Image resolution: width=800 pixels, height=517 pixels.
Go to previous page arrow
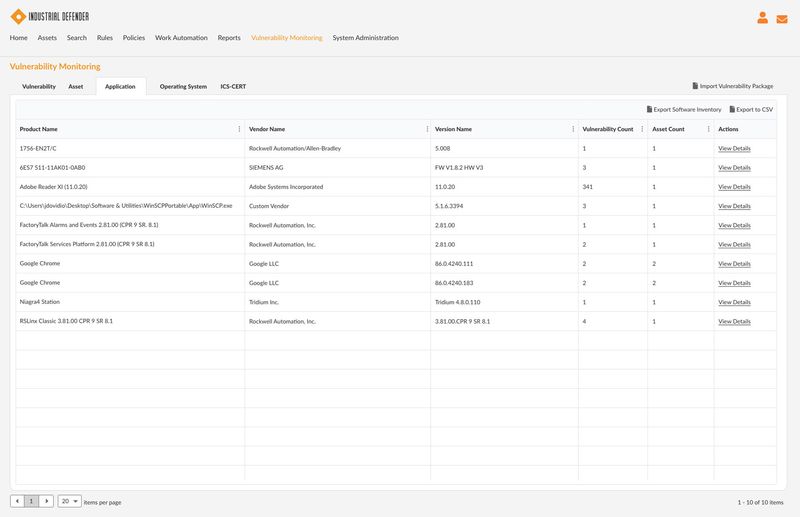17,501
